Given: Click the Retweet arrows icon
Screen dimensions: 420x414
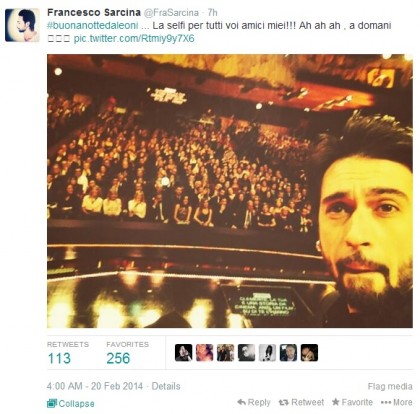Looking at the screenshot, I should click(284, 403).
